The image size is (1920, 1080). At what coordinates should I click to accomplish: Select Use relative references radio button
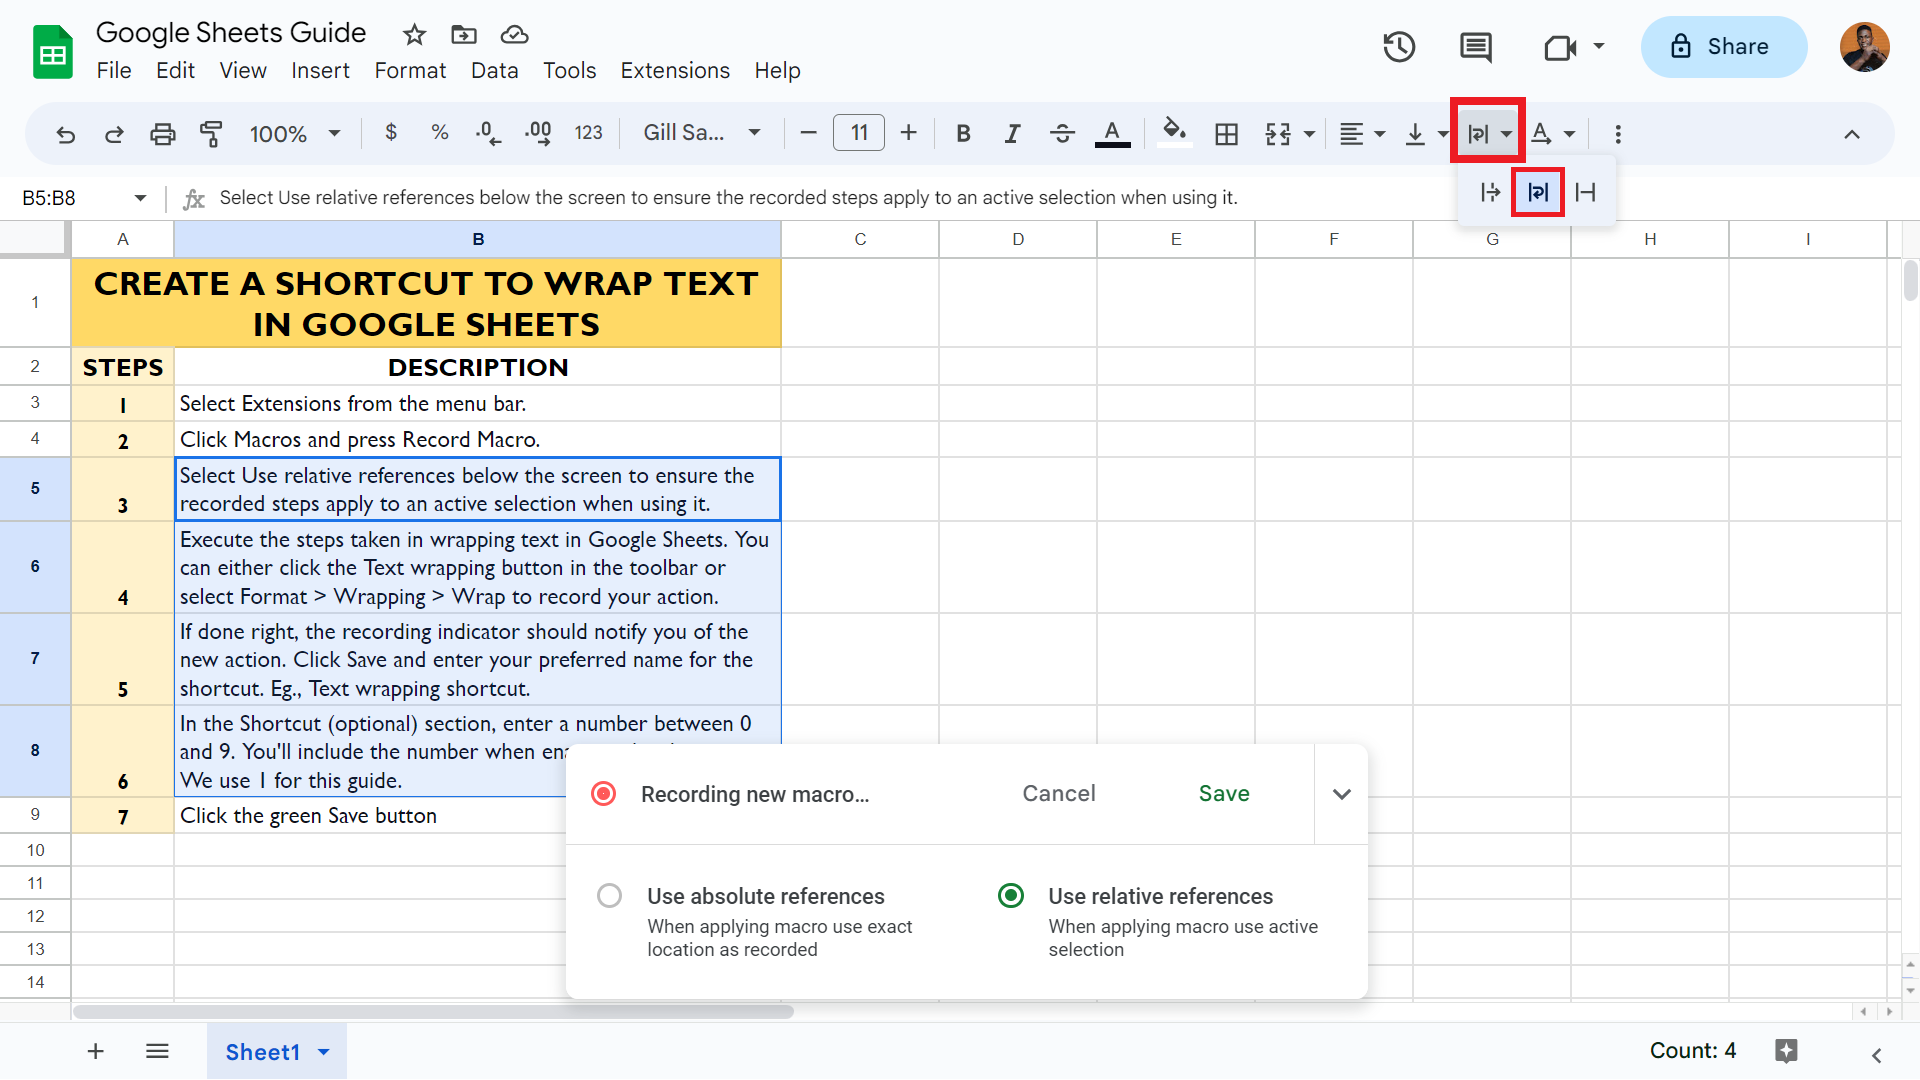[1011, 895]
